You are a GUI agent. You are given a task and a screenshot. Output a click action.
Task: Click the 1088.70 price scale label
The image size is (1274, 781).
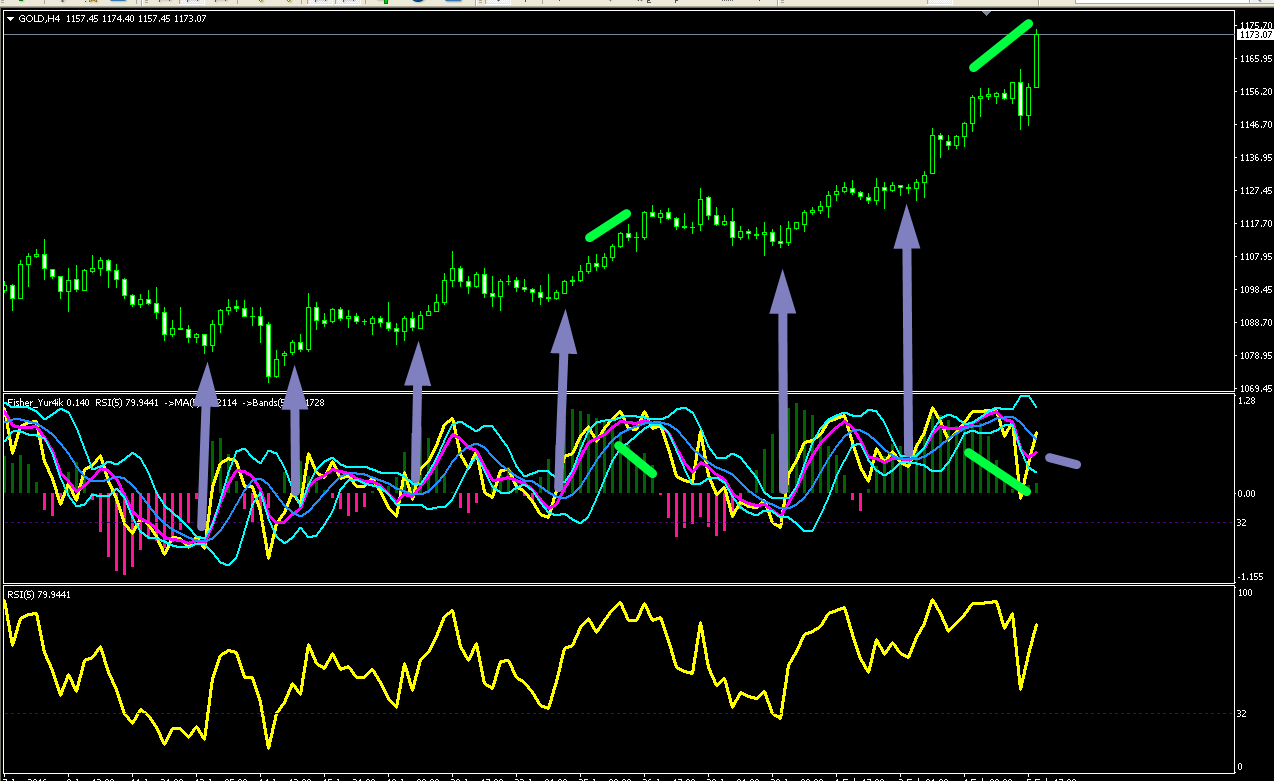click(1255, 323)
